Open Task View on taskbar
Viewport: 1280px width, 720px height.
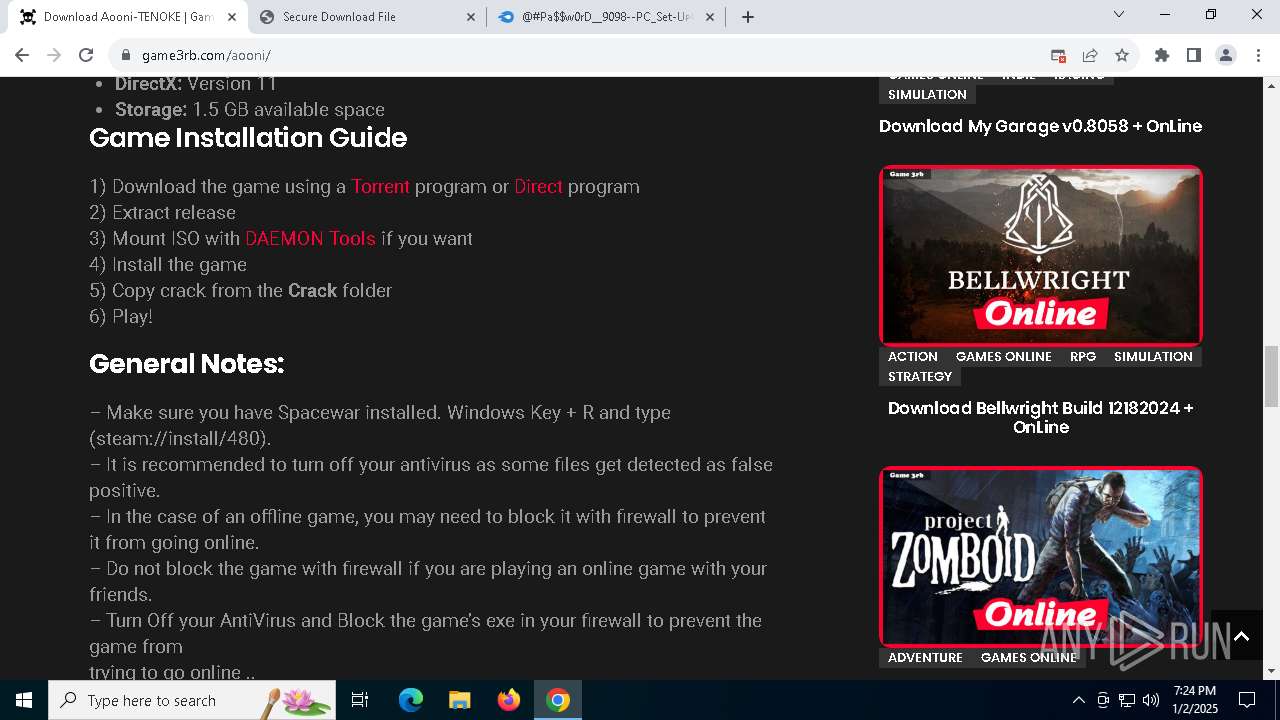360,700
